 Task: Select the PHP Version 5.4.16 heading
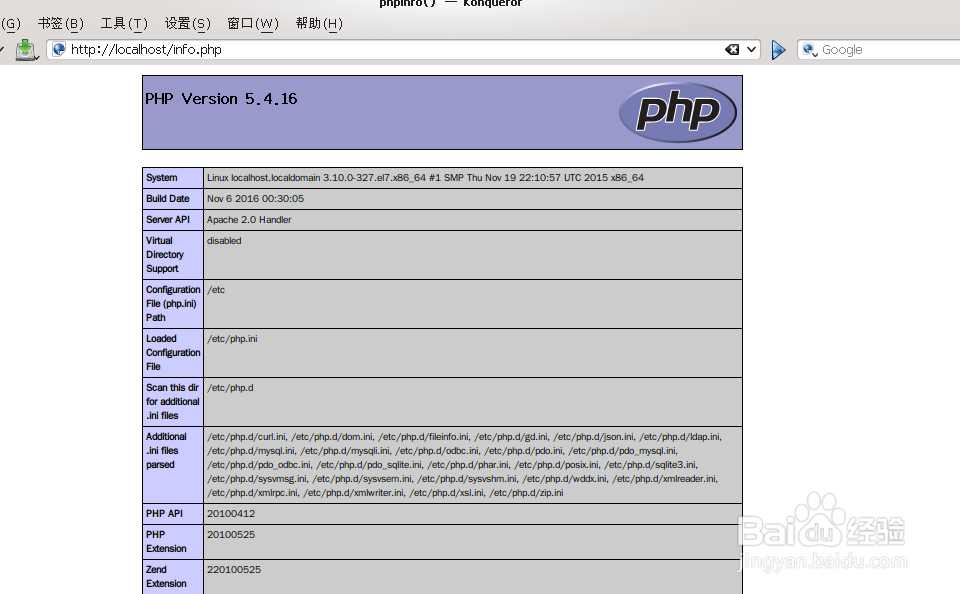(x=221, y=99)
